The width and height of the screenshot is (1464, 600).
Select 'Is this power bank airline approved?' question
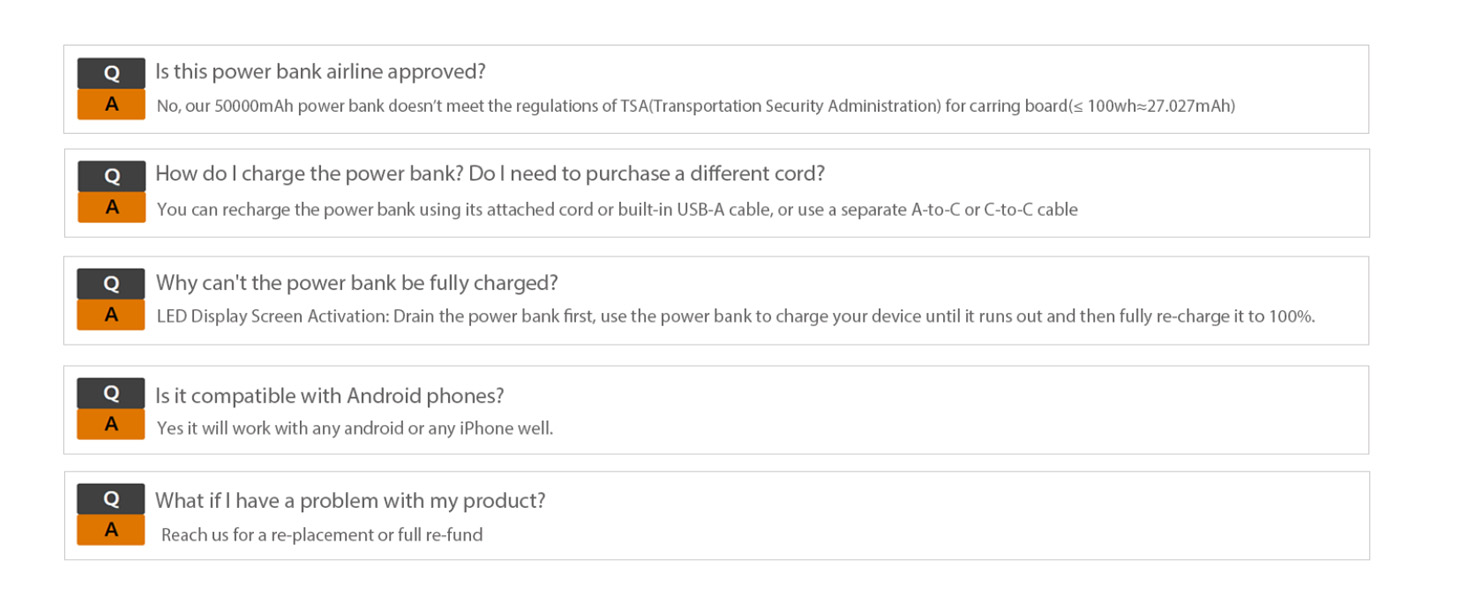320,72
